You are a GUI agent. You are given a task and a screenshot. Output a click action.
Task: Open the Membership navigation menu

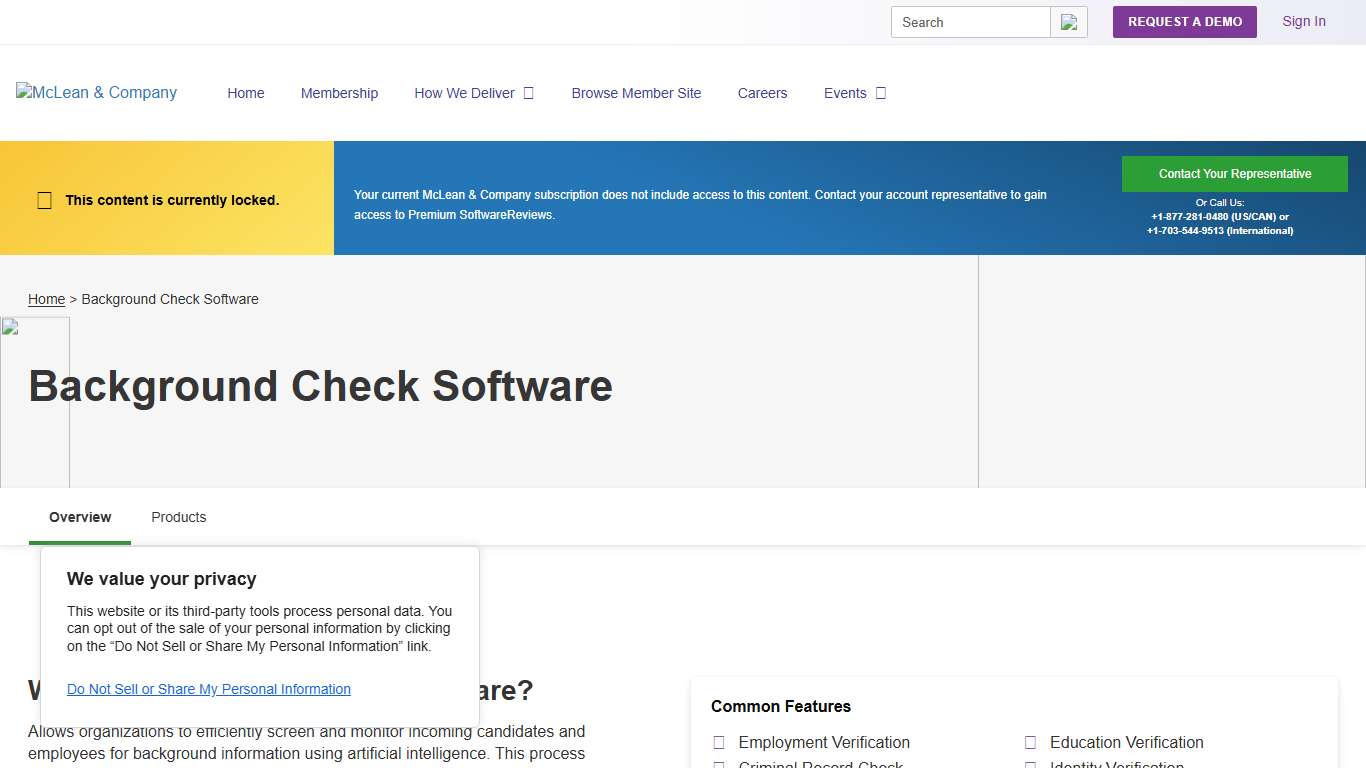pyautogui.click(x=339, y=93)
